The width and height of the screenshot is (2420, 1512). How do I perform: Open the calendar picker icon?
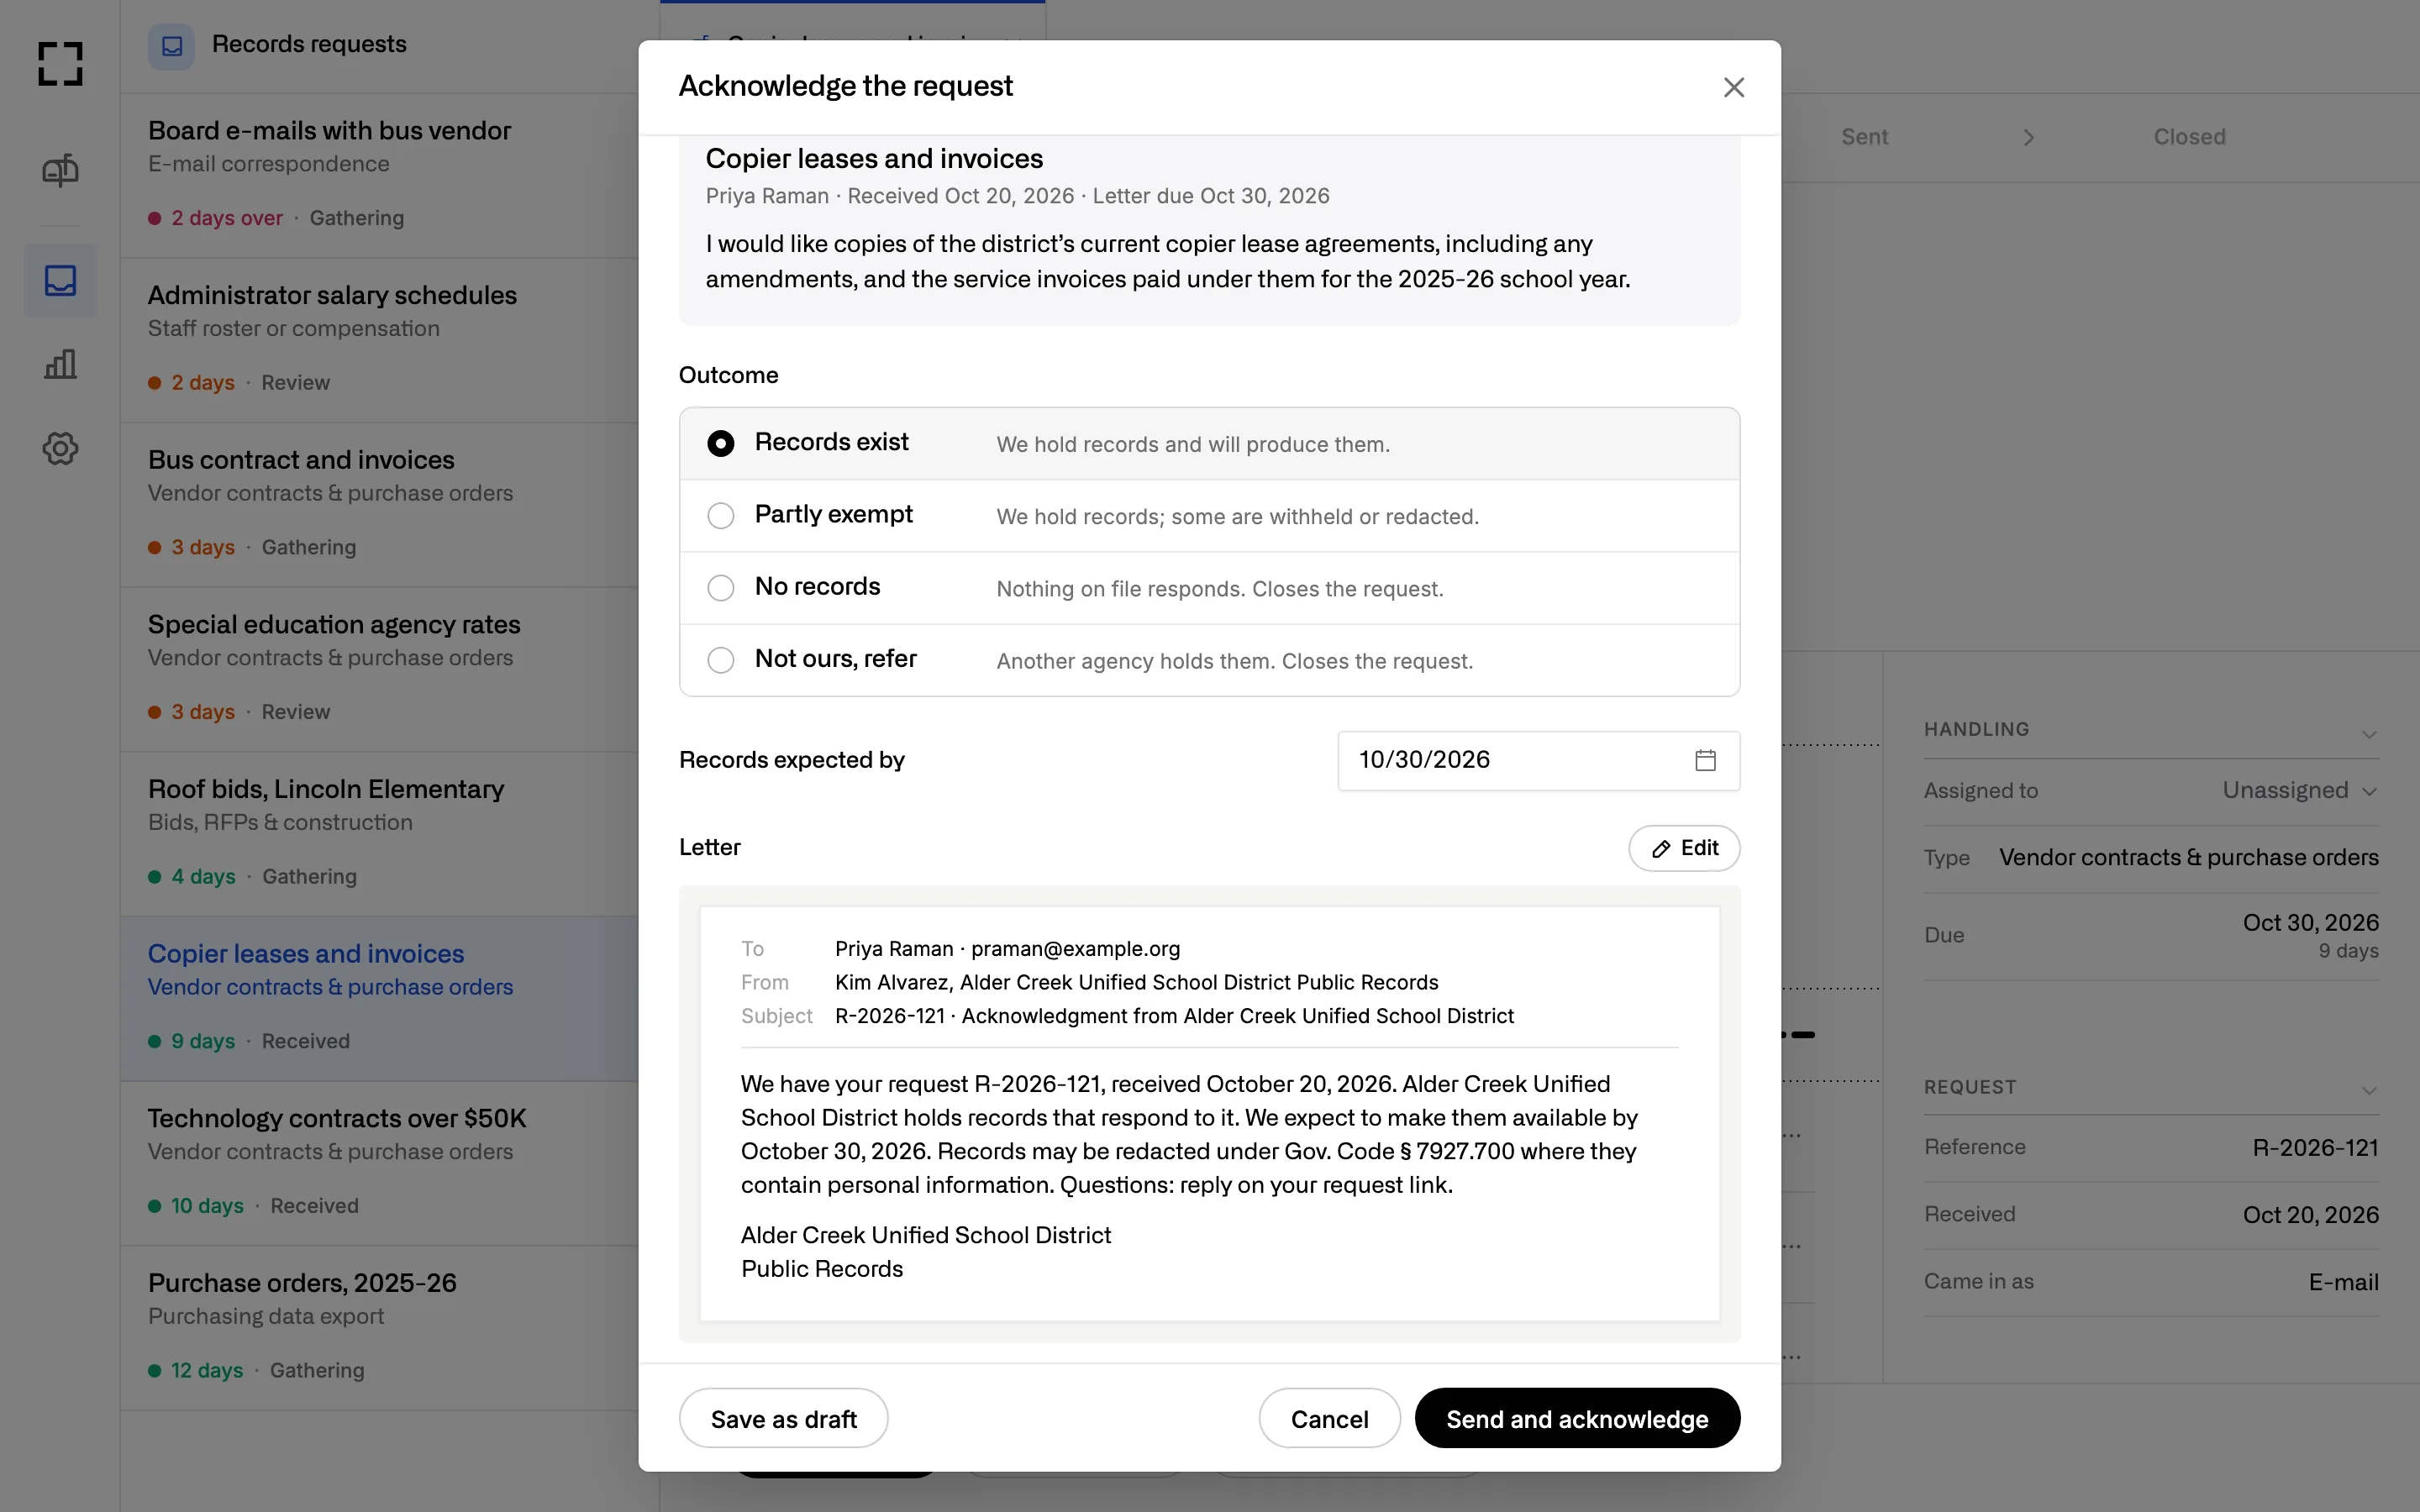point(1705,760)
